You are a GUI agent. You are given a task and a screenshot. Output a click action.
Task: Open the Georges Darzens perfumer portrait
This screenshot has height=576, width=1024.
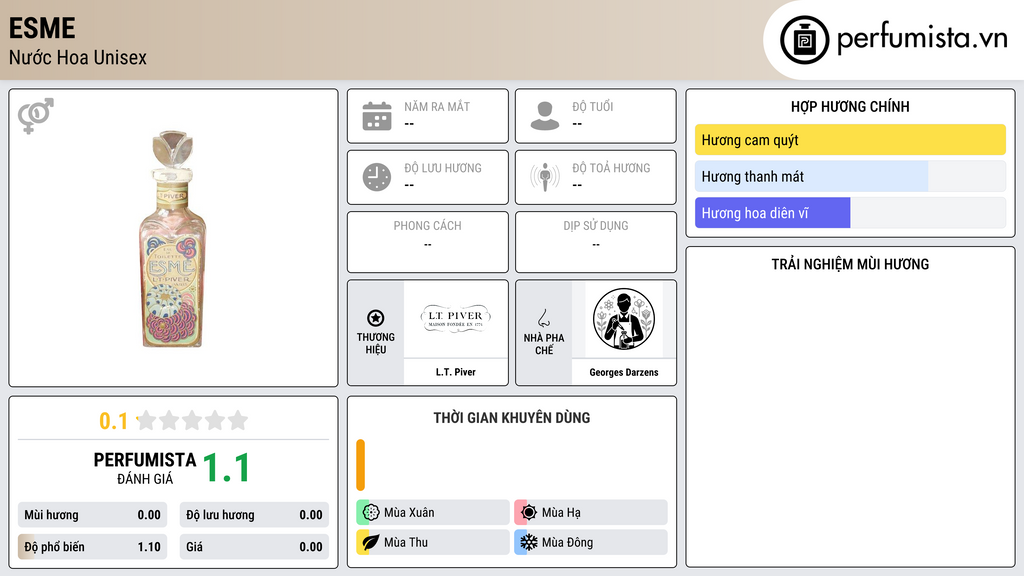coord(624,319)
